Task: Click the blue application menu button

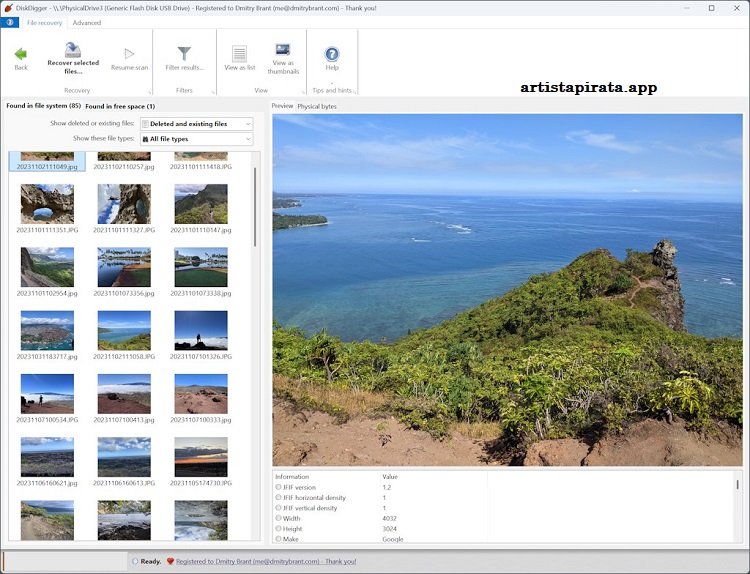Action: [x=11, y=22]
